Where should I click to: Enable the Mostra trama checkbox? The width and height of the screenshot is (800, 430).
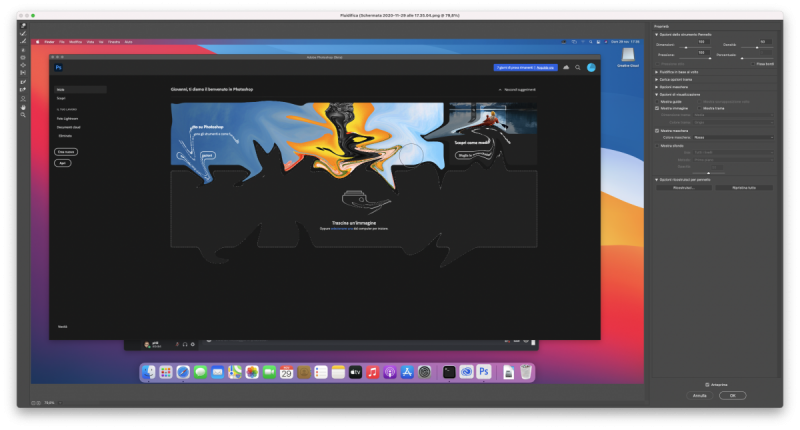pos(699,108)
